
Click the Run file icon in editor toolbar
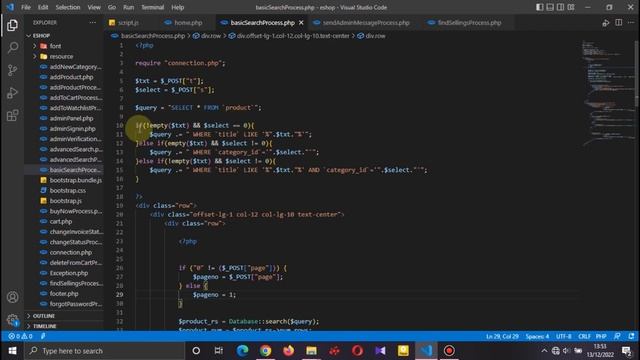point(606,23)
